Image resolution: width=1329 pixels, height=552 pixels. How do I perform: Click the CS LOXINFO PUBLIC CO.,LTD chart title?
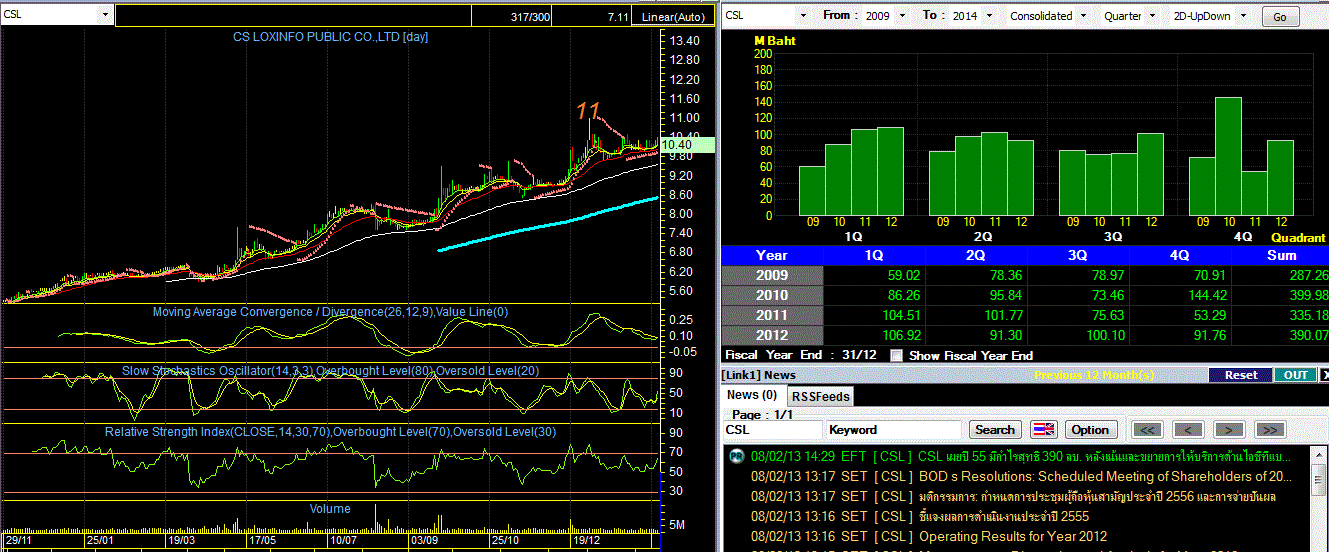pyautogui.click(x=330, y=37)
